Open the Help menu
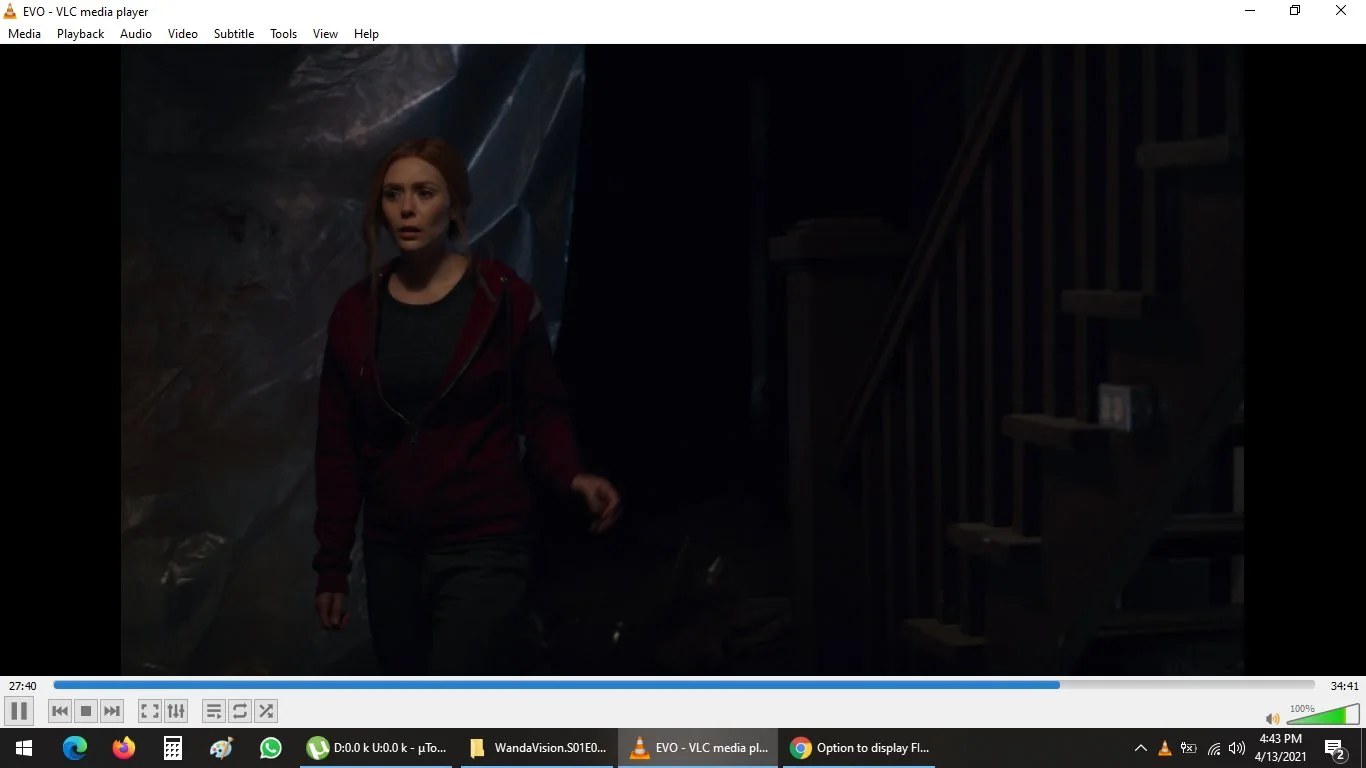 coord(367,34)
